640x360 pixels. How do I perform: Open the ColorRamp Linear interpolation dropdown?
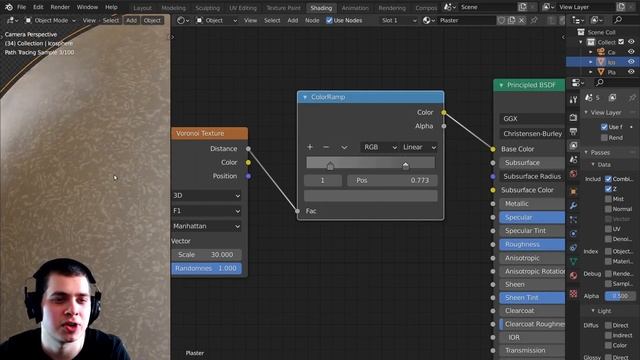click(x=419, y=147)
